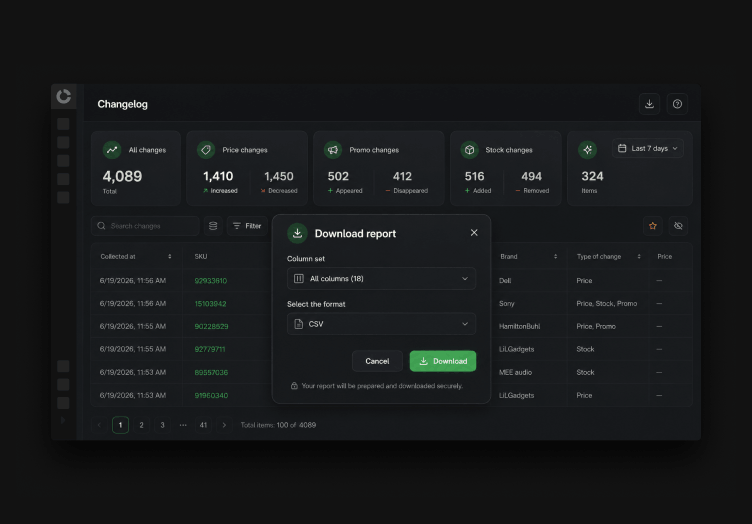752x524 pixels.
Task: Close the Download report dialog
Action: coord(474,233)
